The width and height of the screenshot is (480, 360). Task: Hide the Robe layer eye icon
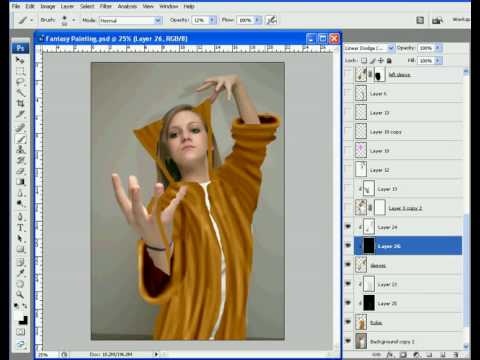coord(348,322)
